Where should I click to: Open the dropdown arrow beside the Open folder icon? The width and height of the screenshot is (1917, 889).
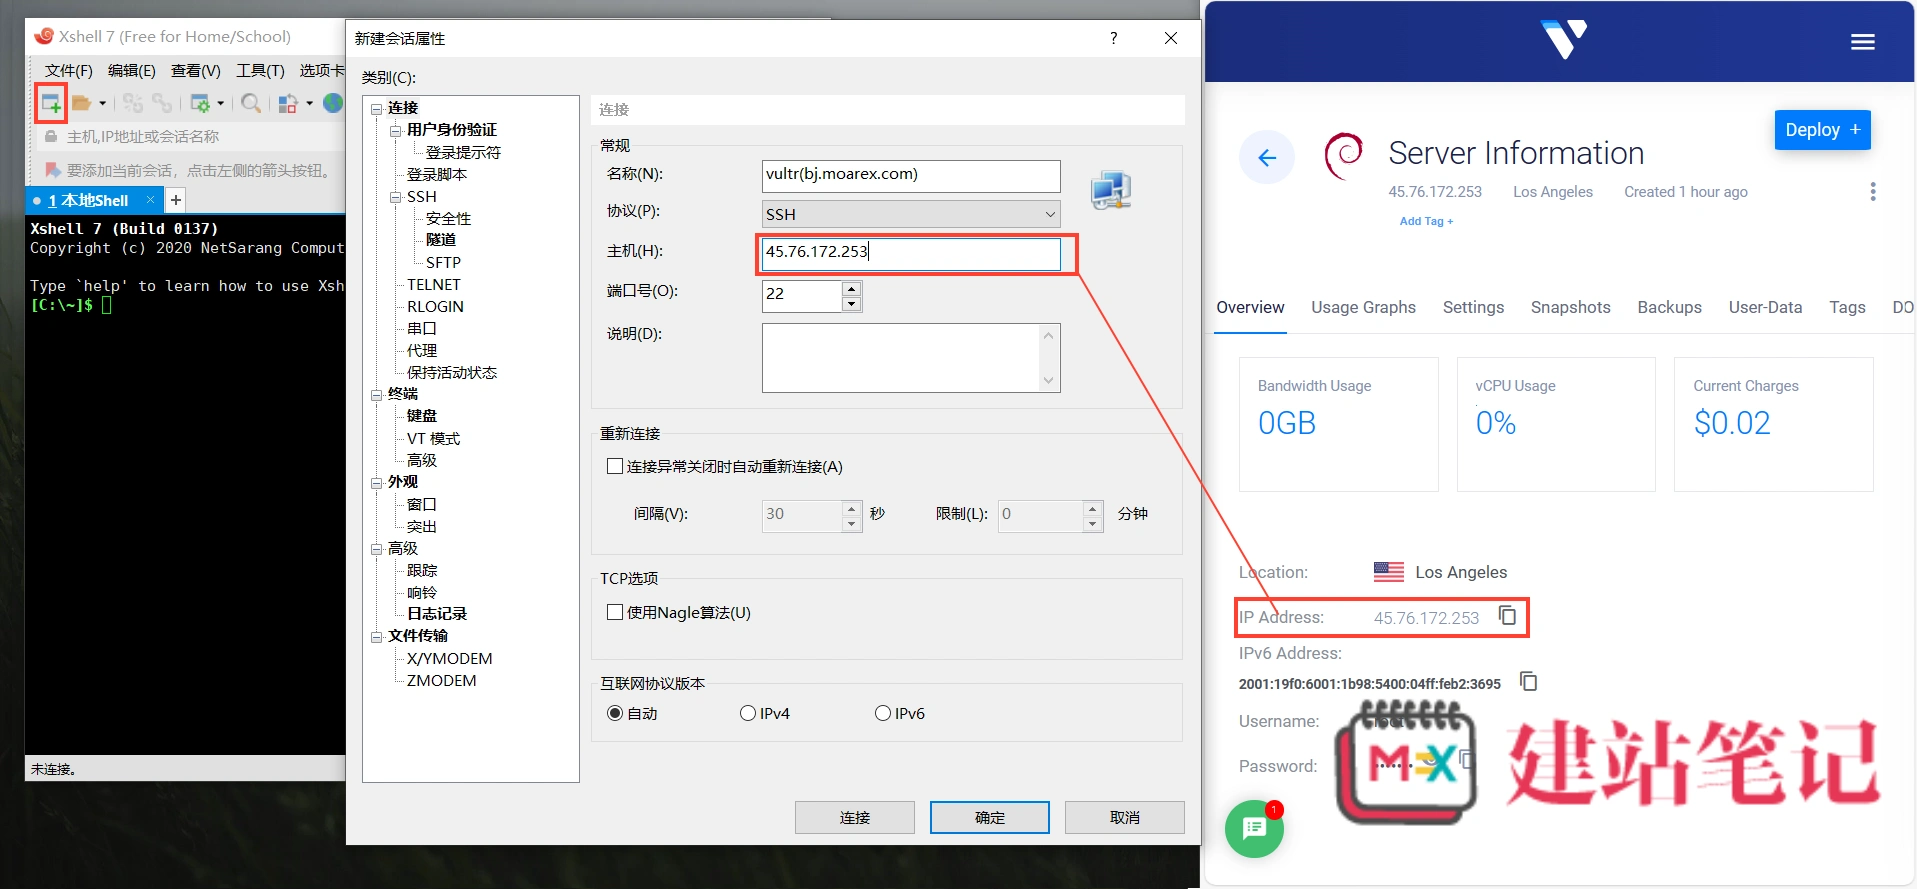click(x=102, y=103)
